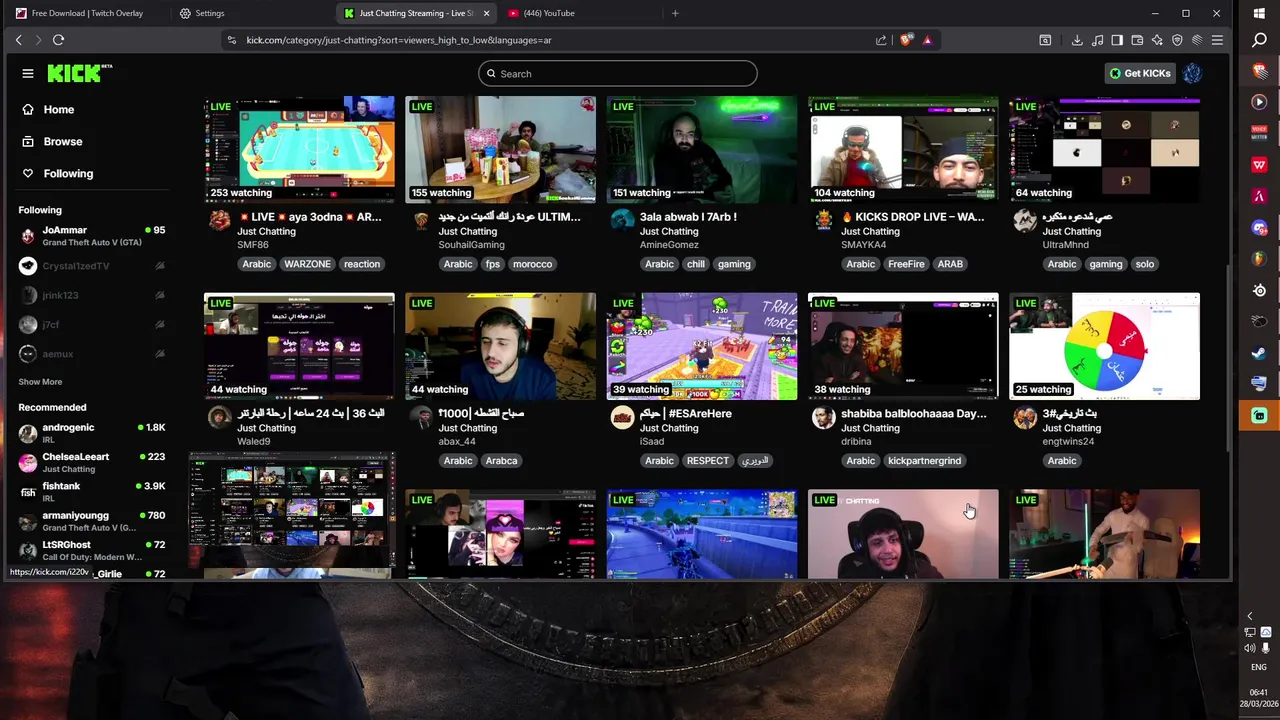Viewport: 1280px width, 720px height.
Task: Open the Brave Shields icon
Action: point(906,40)
